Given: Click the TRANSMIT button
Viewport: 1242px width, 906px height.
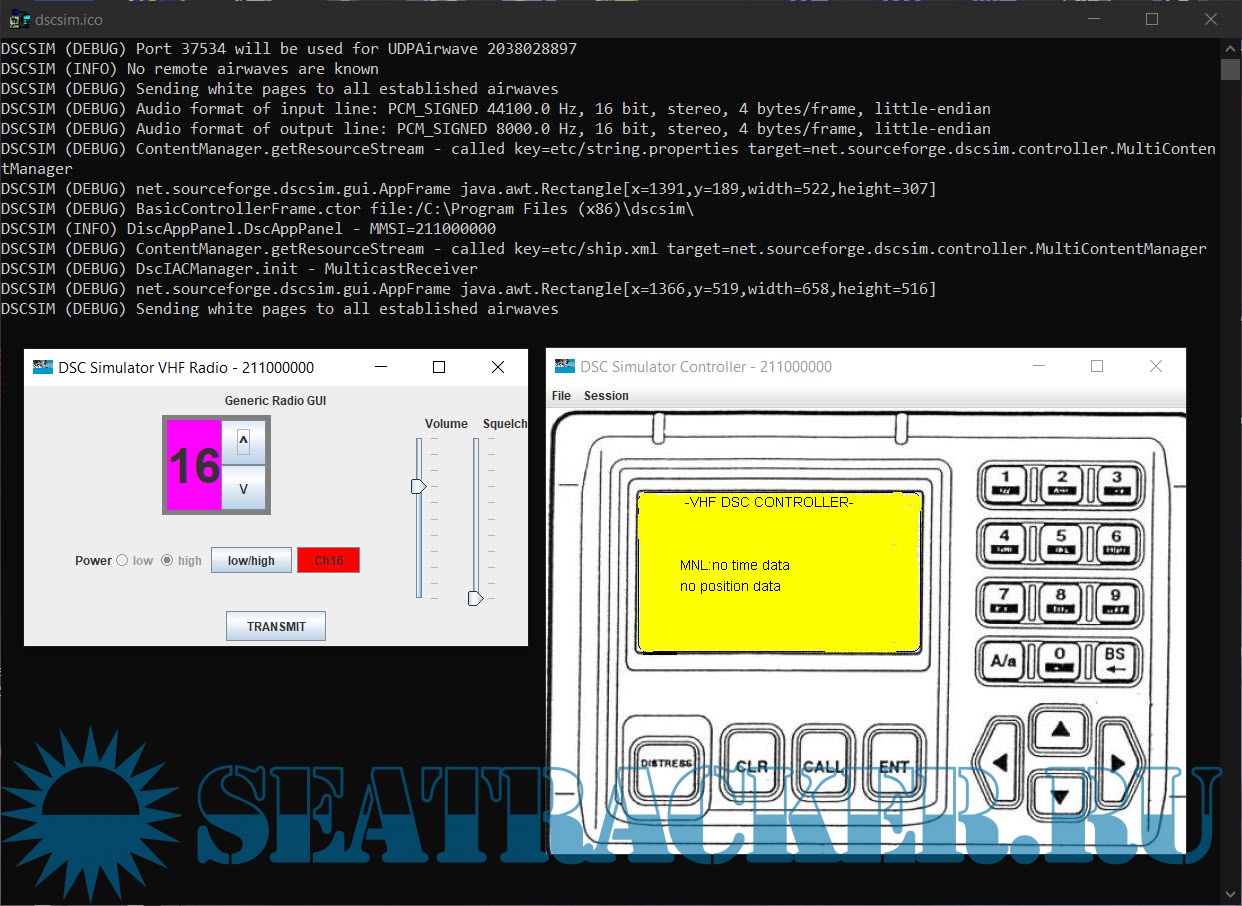Looking at the screenshot, I should tap(276, 626).
